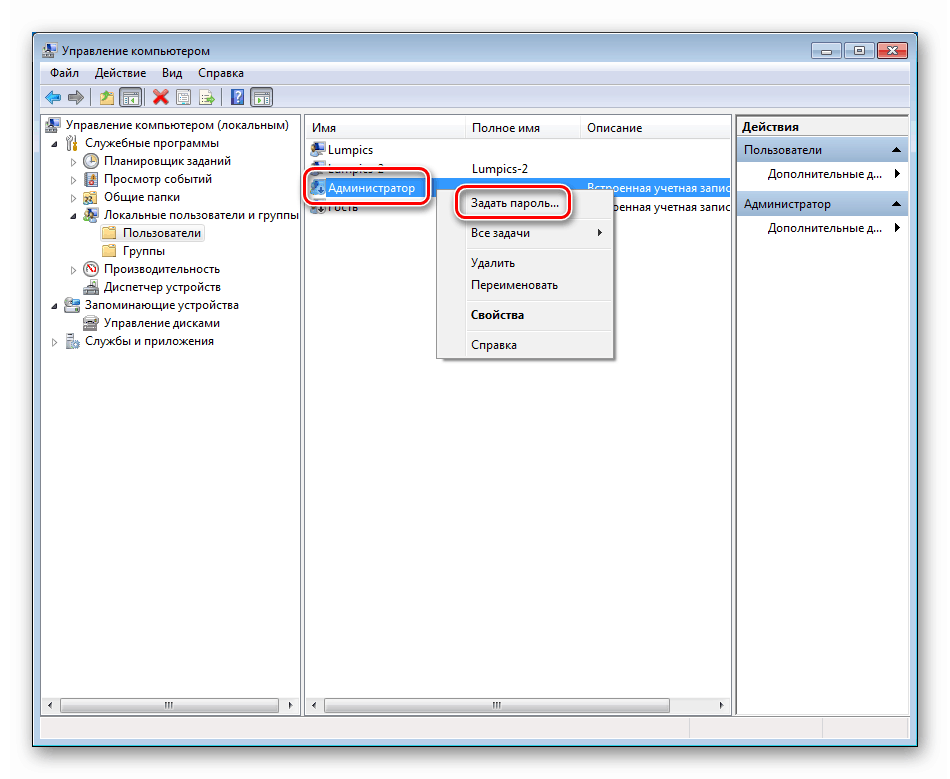Open the Файл menu
950x779 pixels.
click(64, 73)
